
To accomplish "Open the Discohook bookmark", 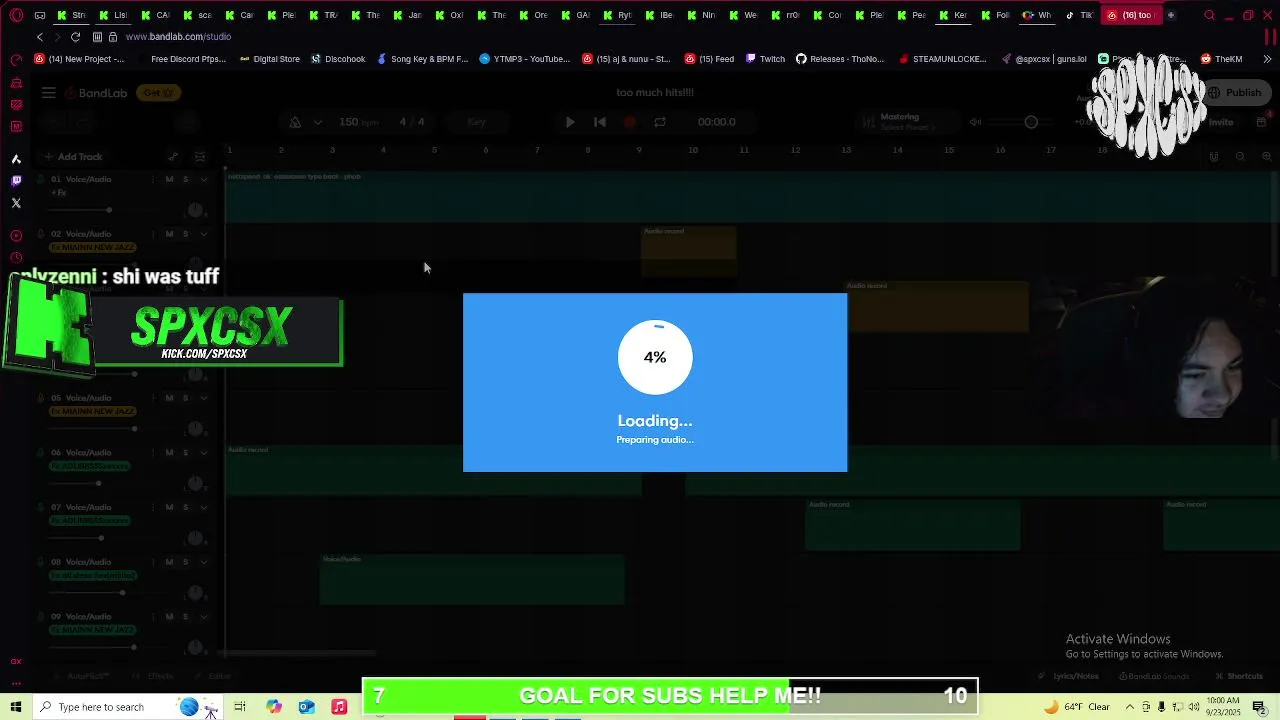I will pos(338,59).
